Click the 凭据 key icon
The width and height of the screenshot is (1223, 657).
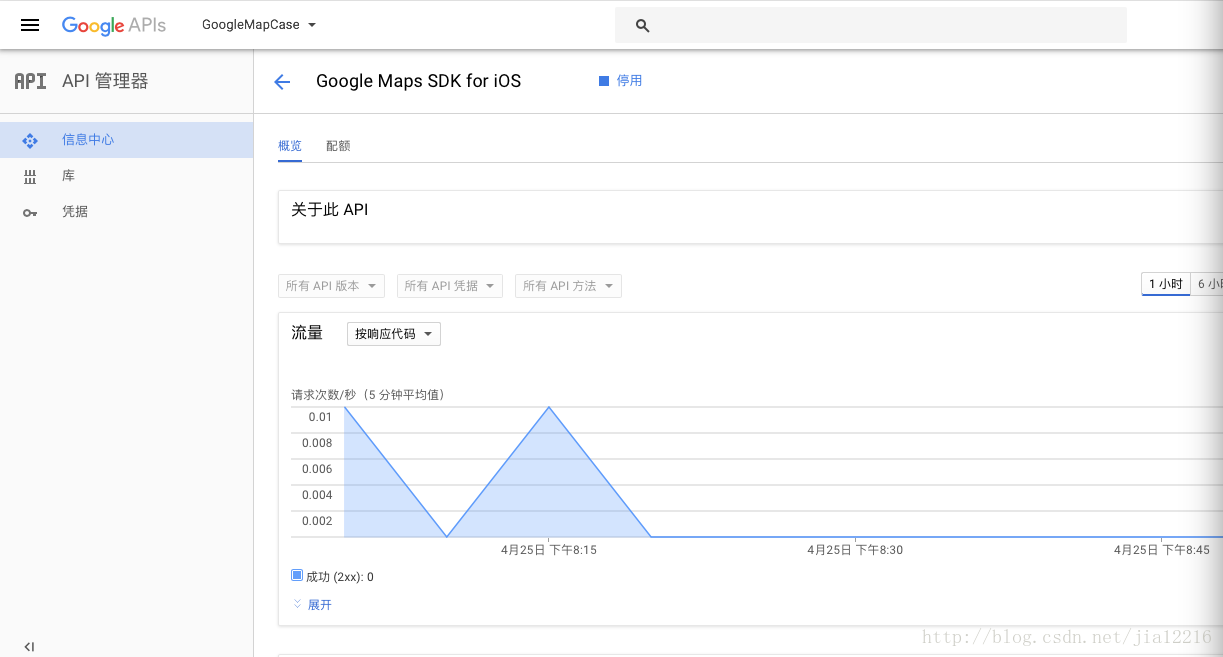[x=30, y=212]
